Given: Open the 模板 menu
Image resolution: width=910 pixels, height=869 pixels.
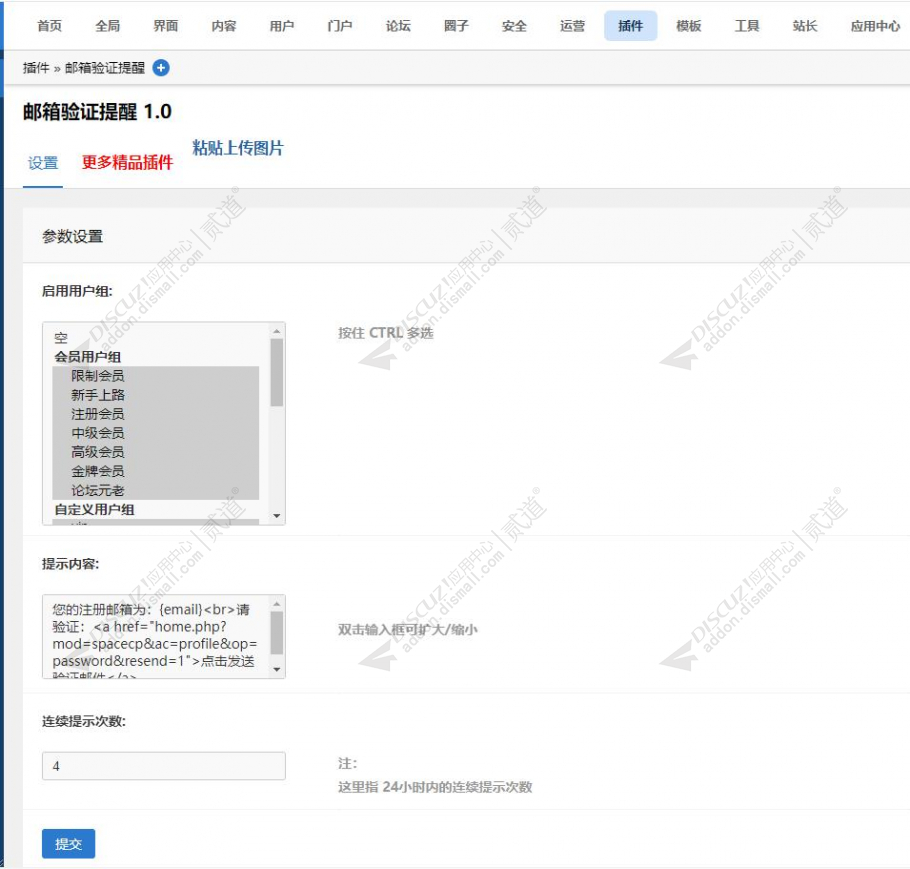Looking at the screenshot, I should point(689,26).
